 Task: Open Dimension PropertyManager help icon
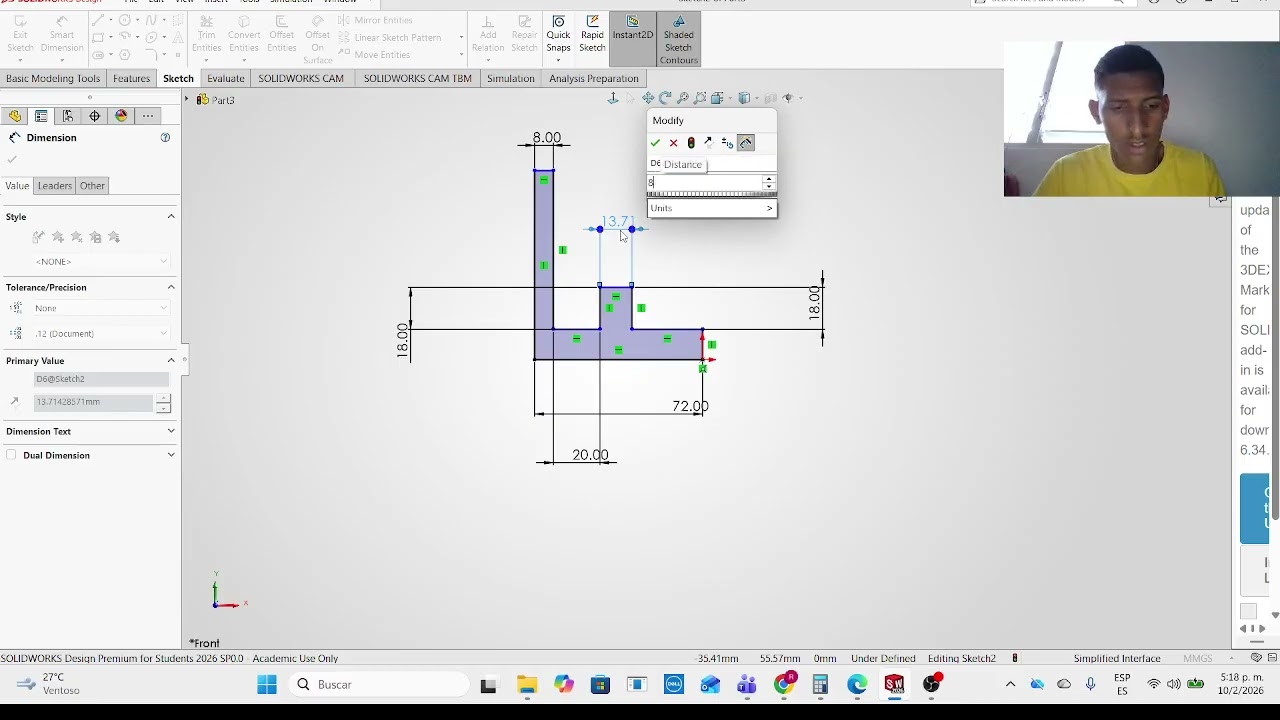[x=166, y=137]
